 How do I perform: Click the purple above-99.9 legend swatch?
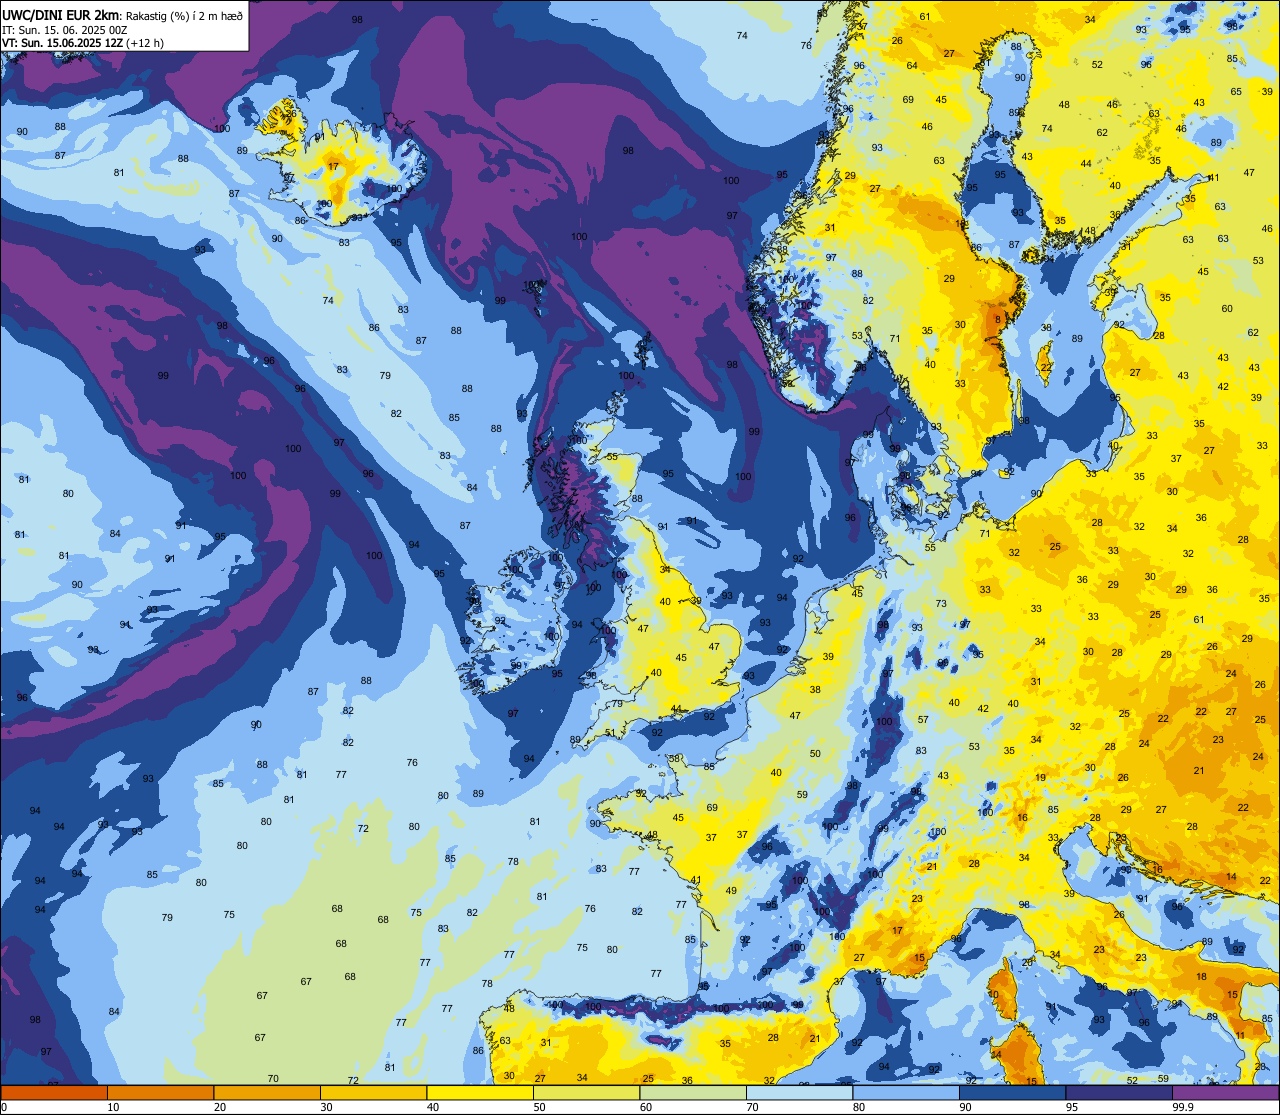1225,1092
